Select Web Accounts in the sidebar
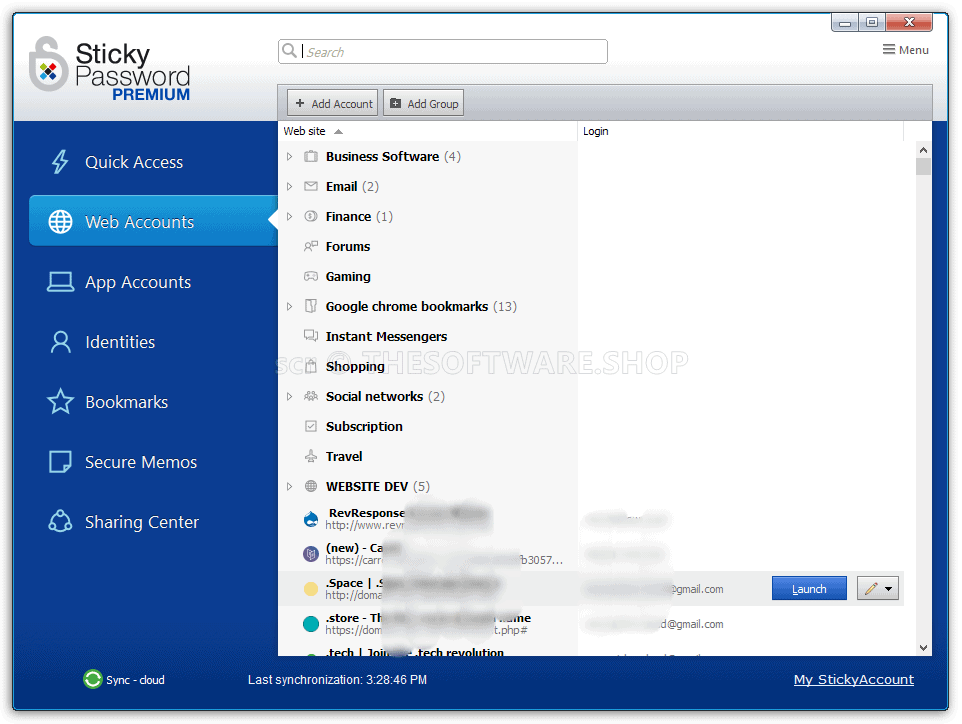The image size is (962, 724). (x=153, y=221)
